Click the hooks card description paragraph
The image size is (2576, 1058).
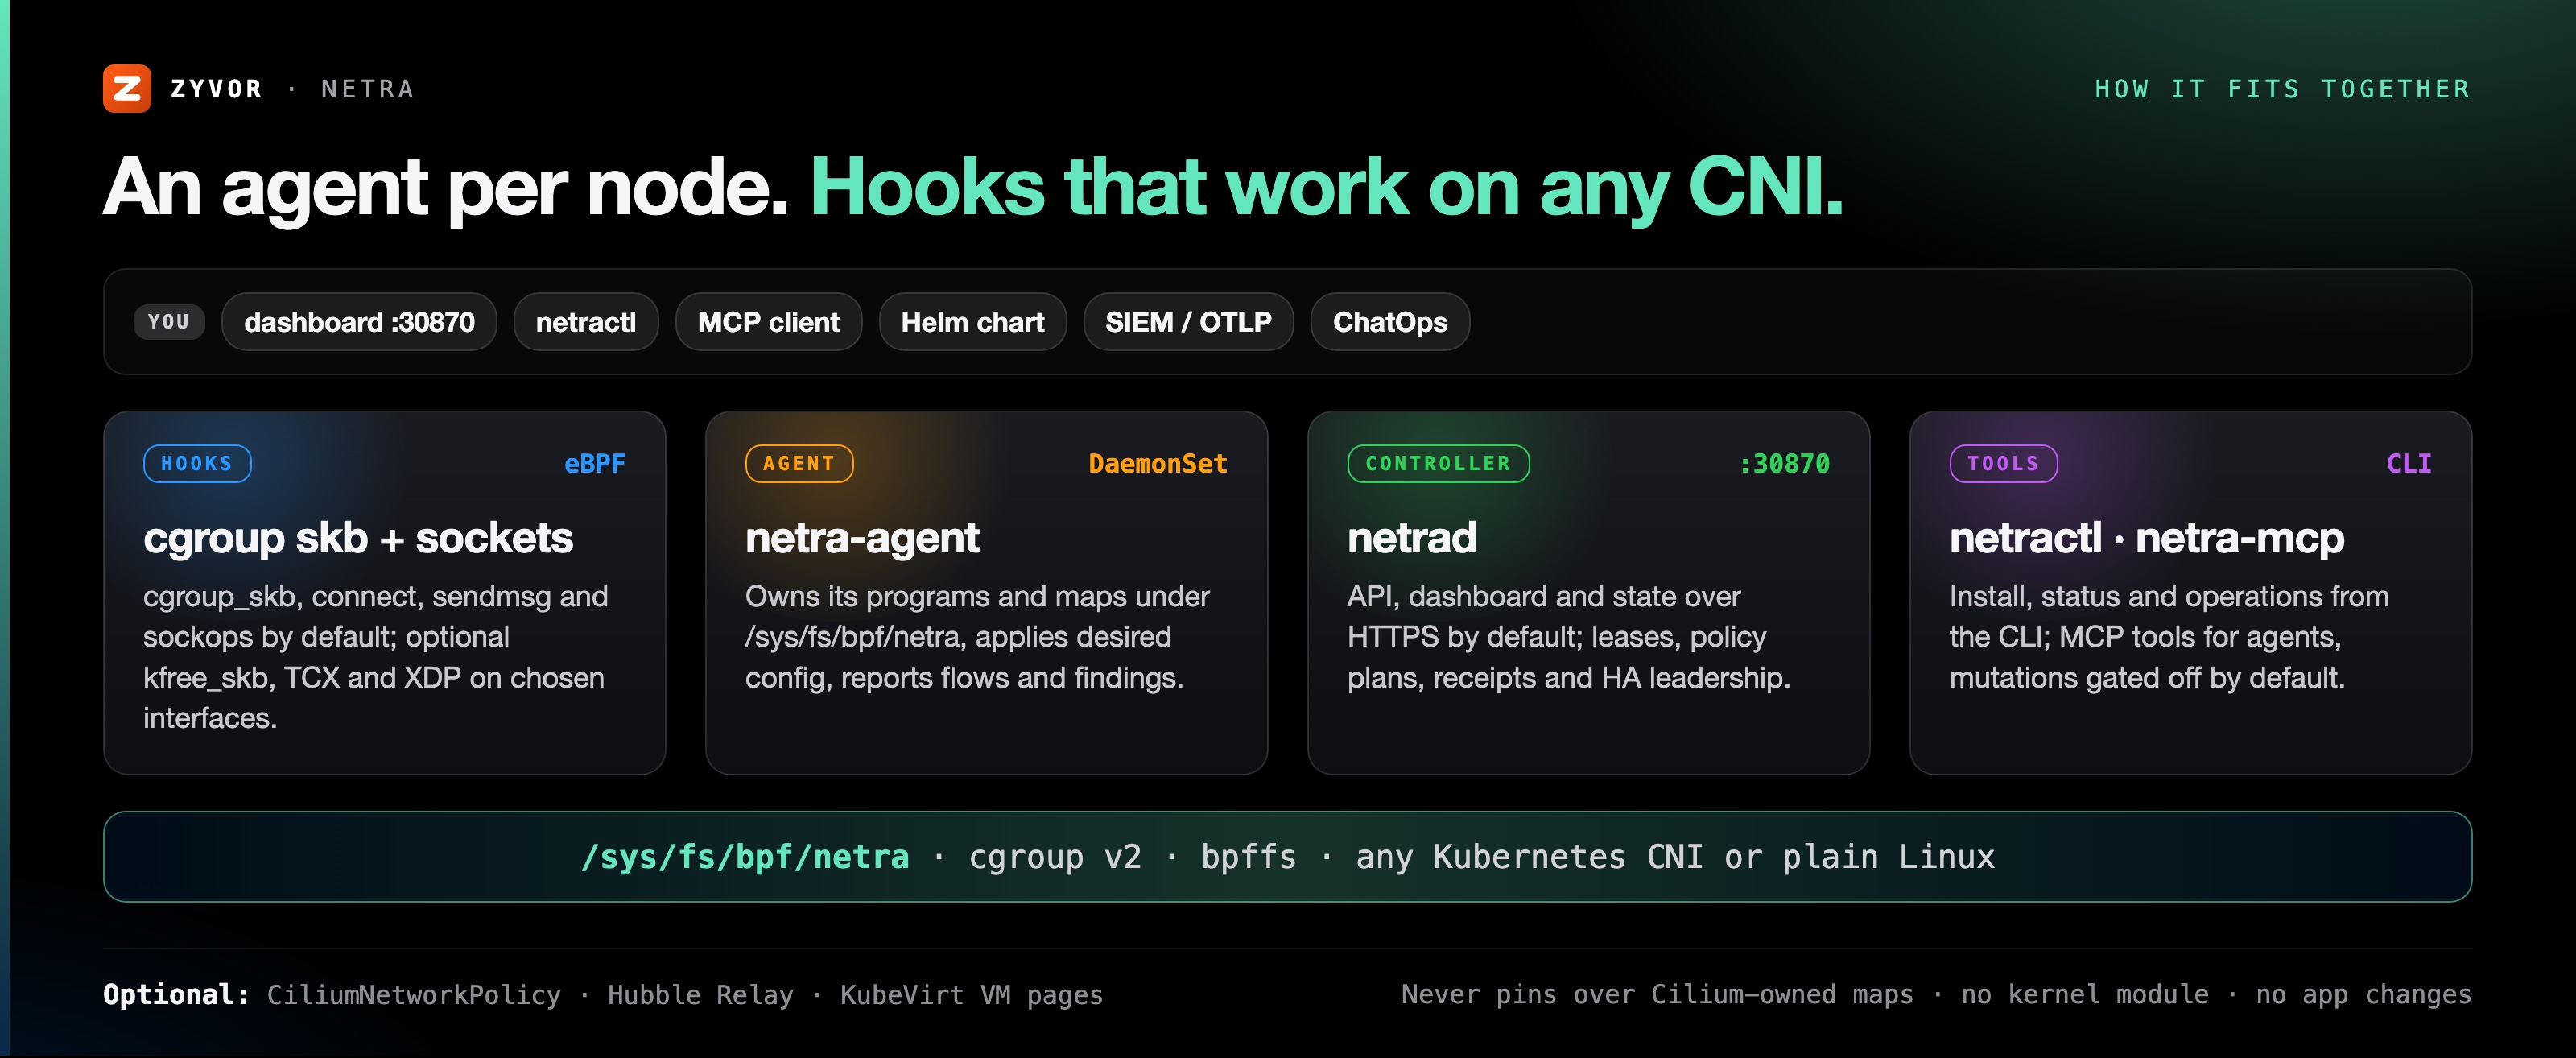376,657
